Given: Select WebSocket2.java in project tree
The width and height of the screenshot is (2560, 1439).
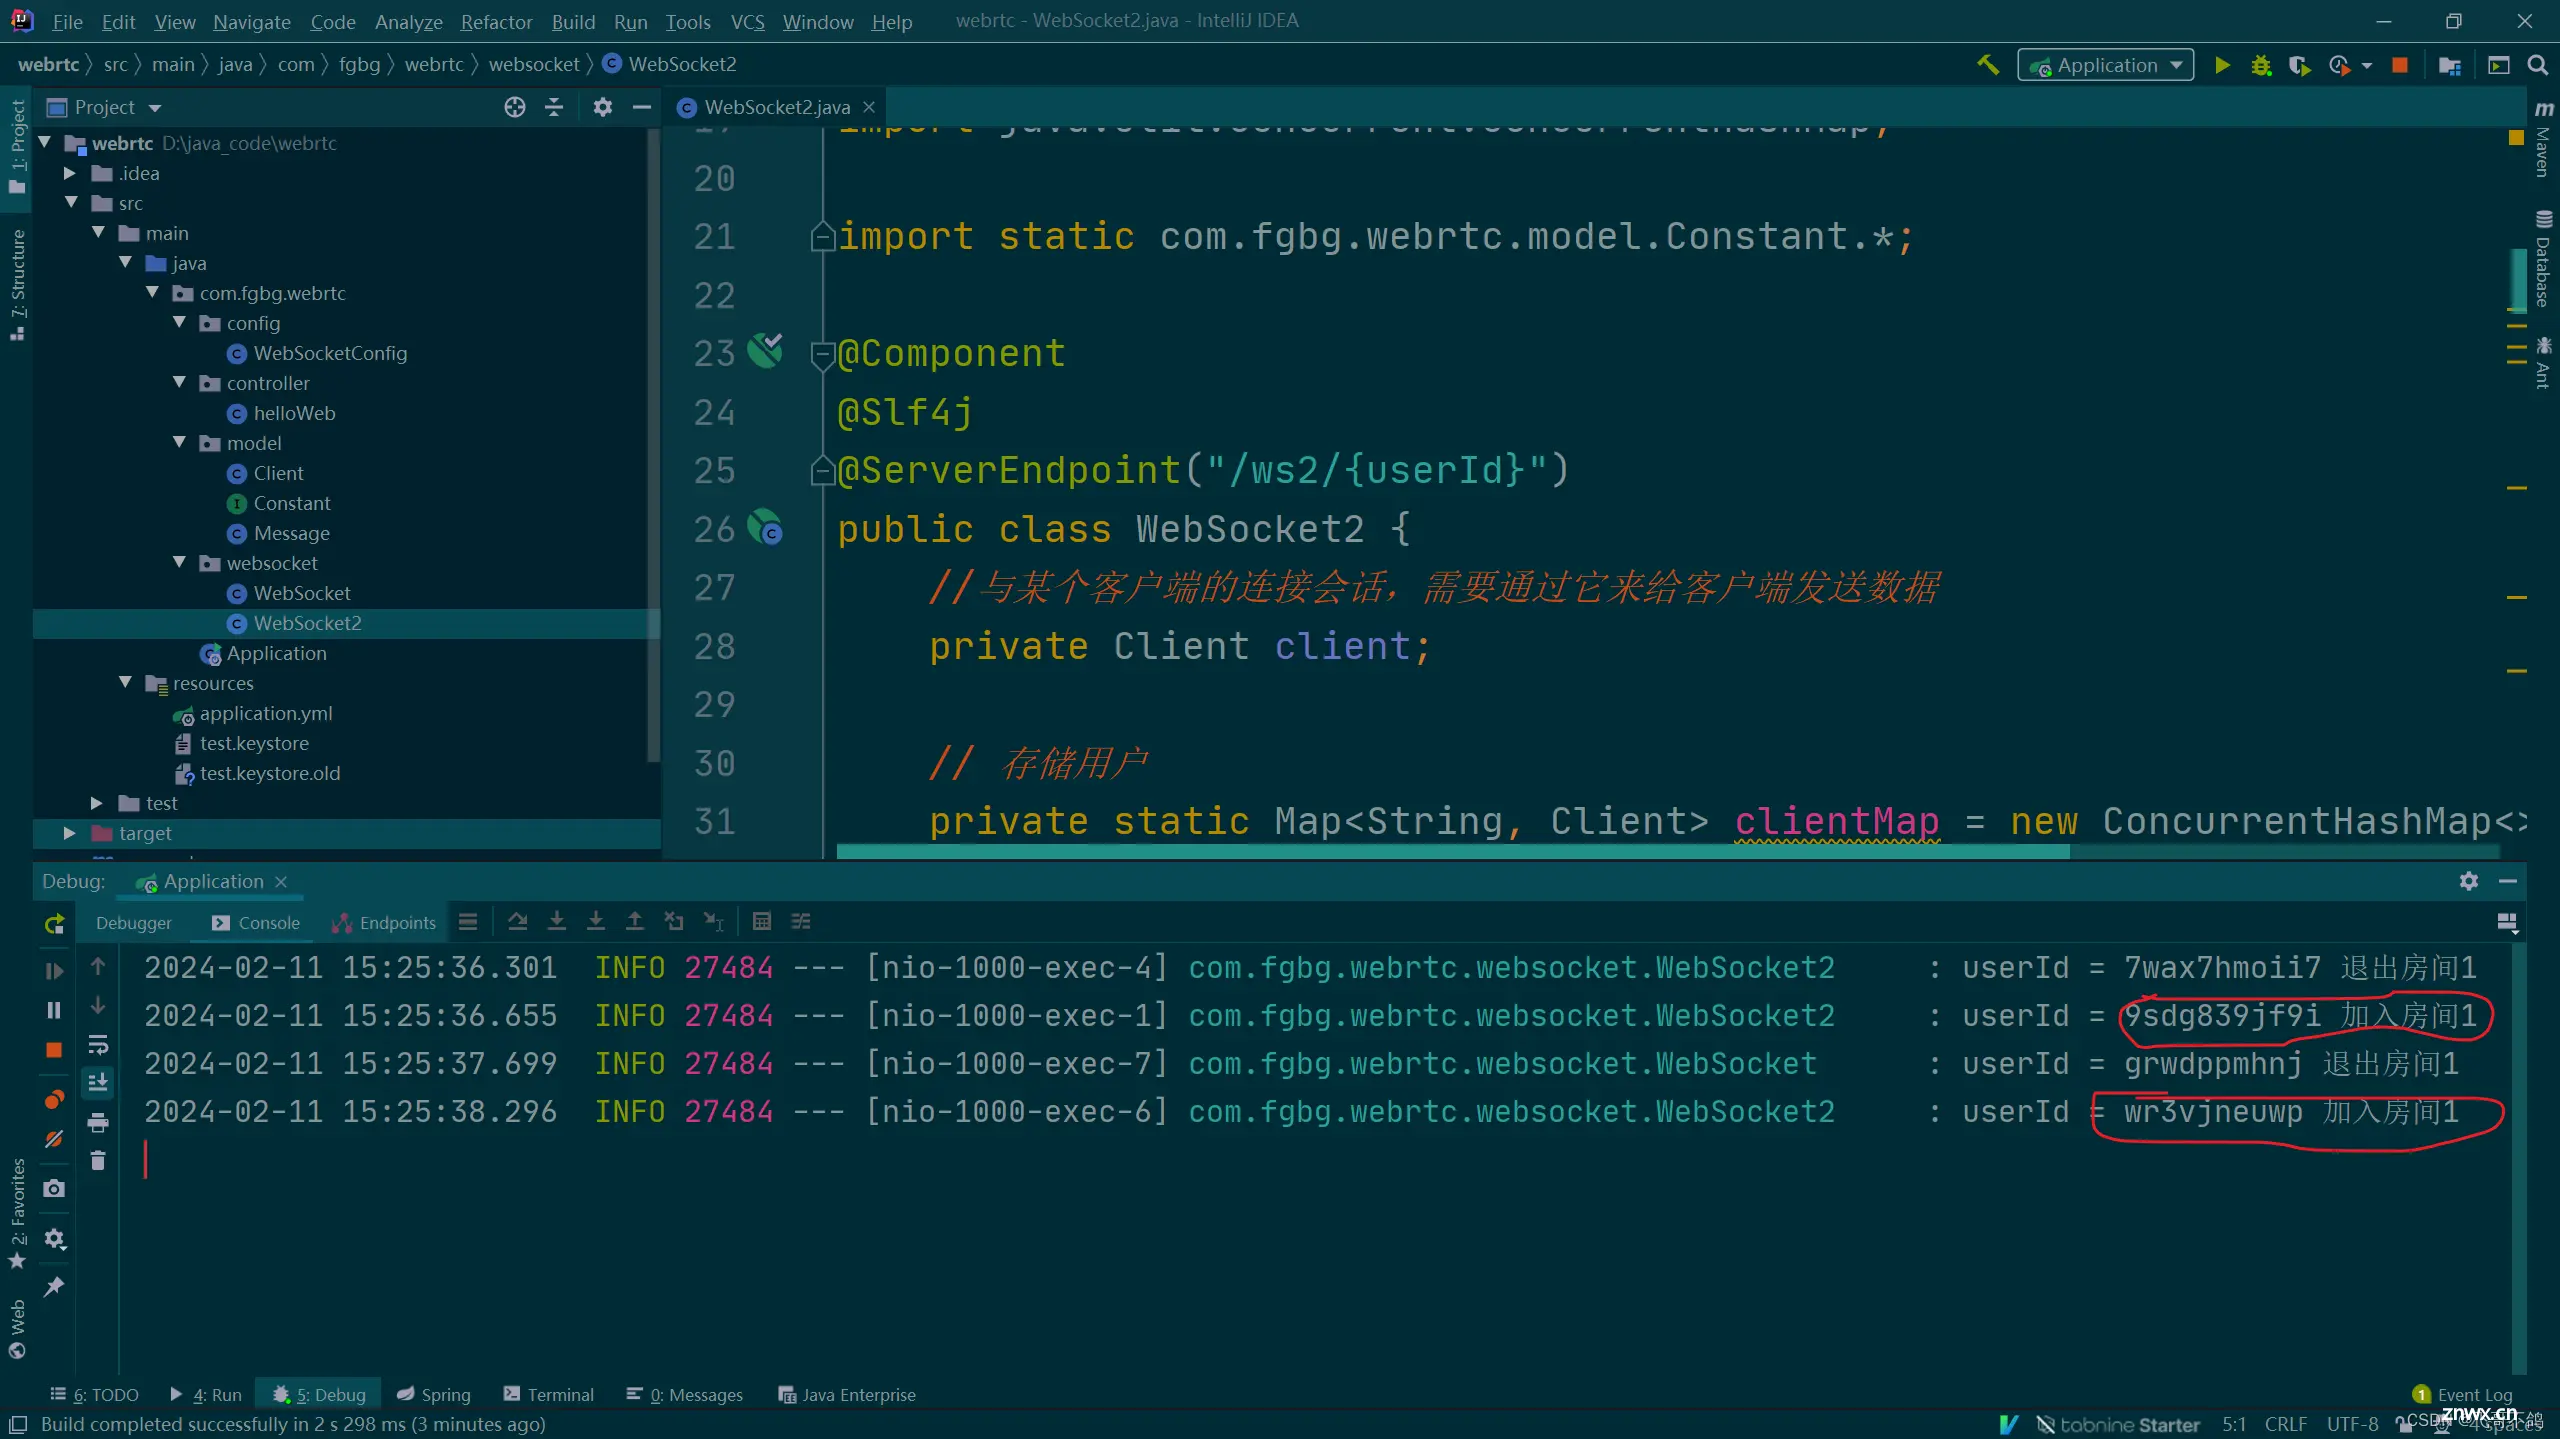Looking at the screenshot, I should [x=308, y=621].
